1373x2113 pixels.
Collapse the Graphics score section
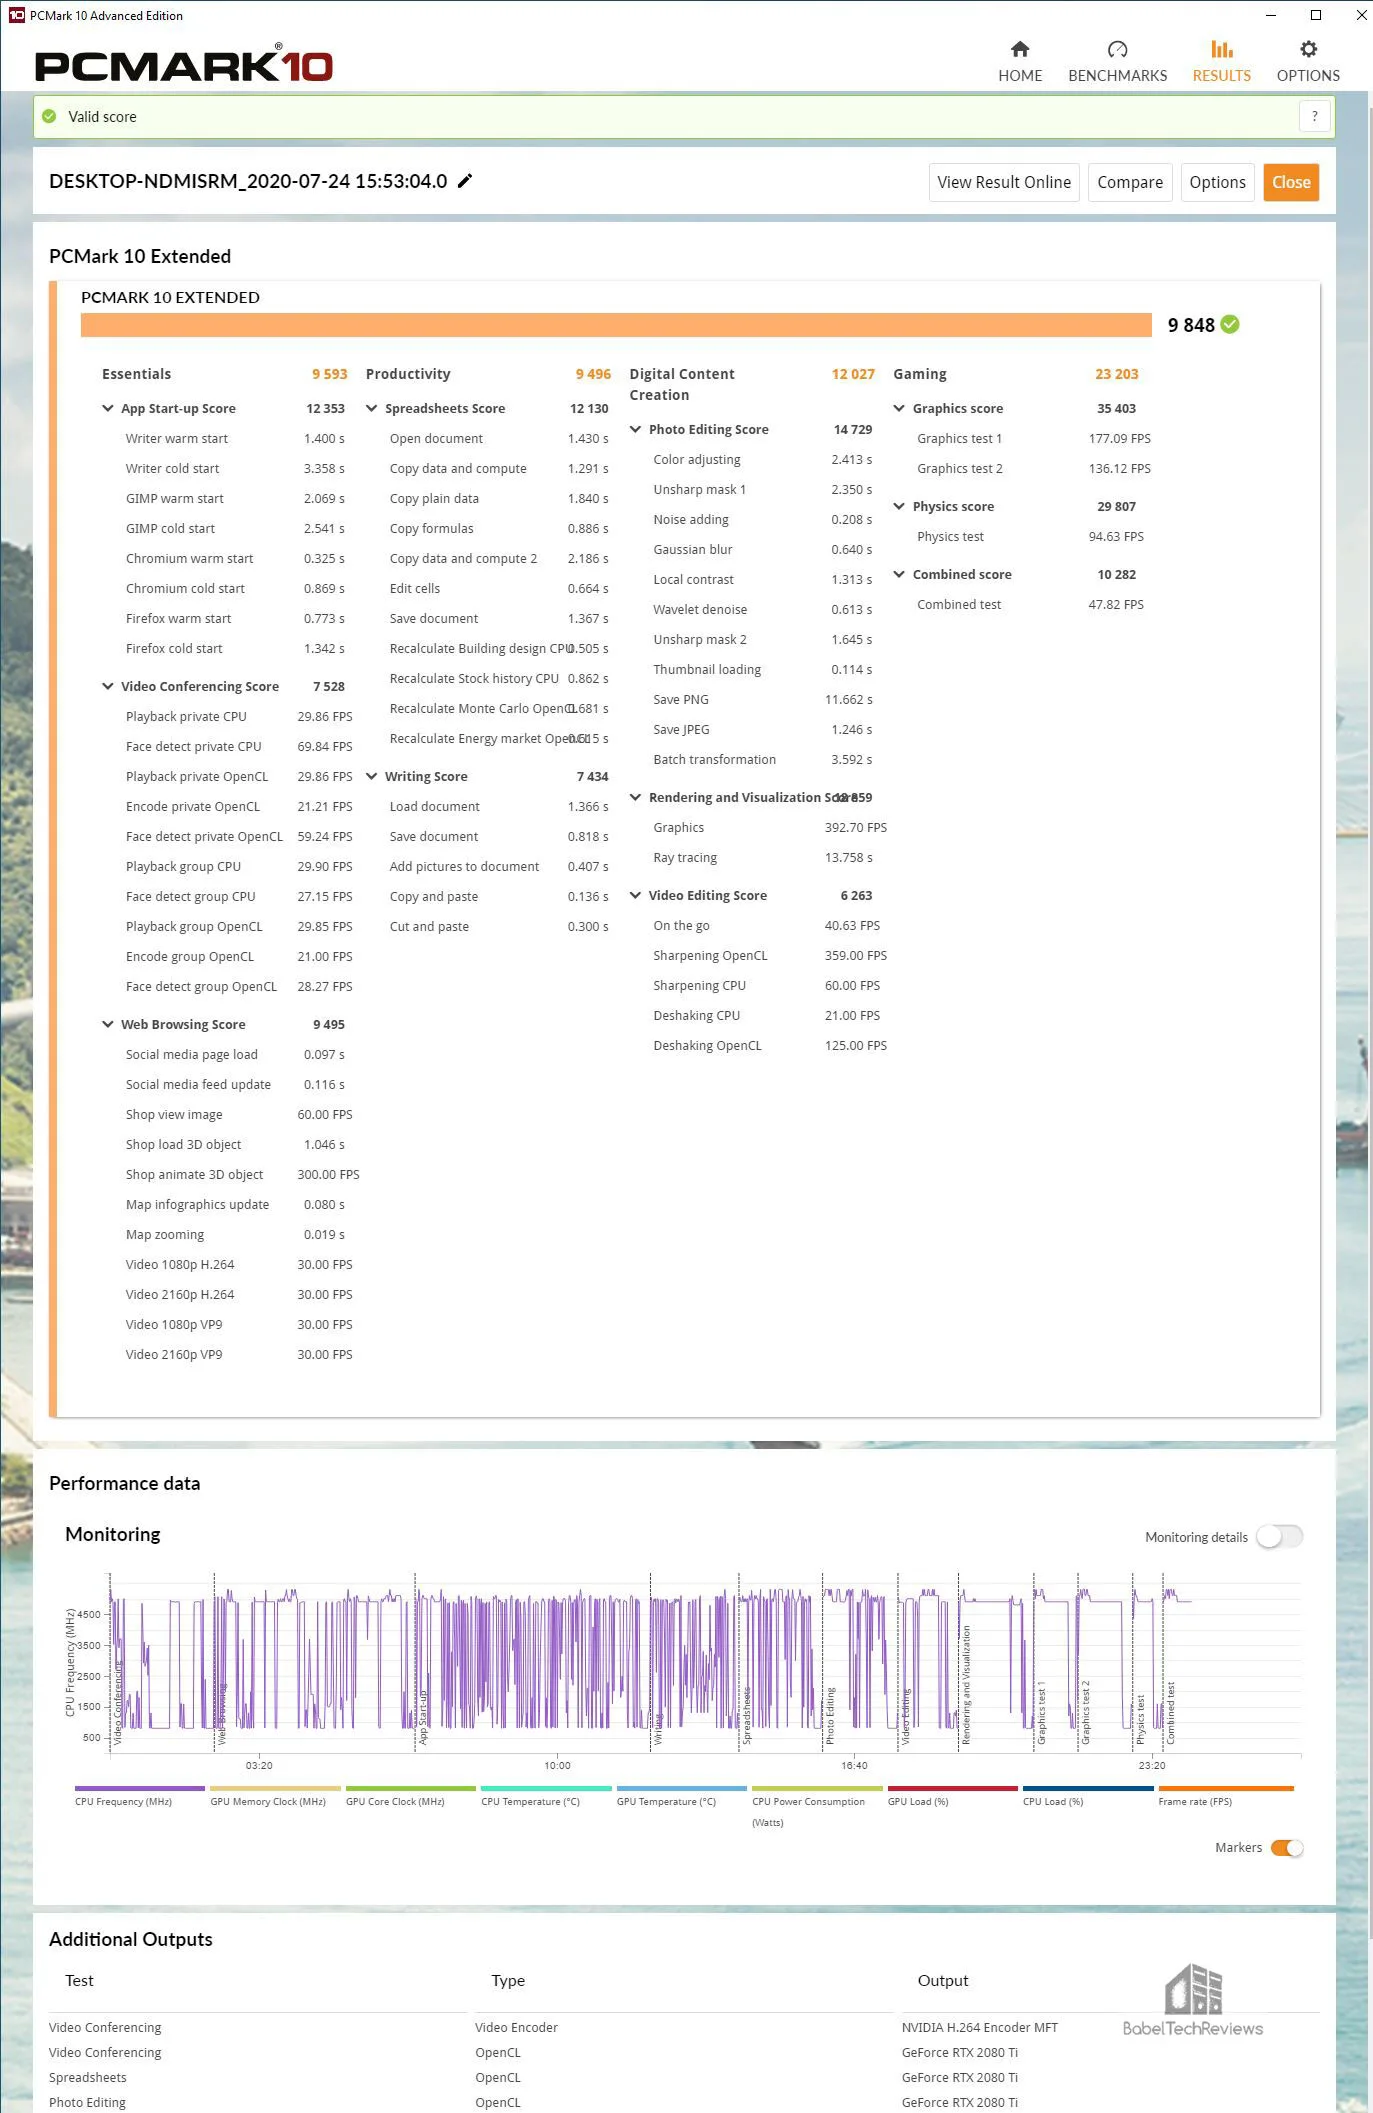(x=900, y=408)
